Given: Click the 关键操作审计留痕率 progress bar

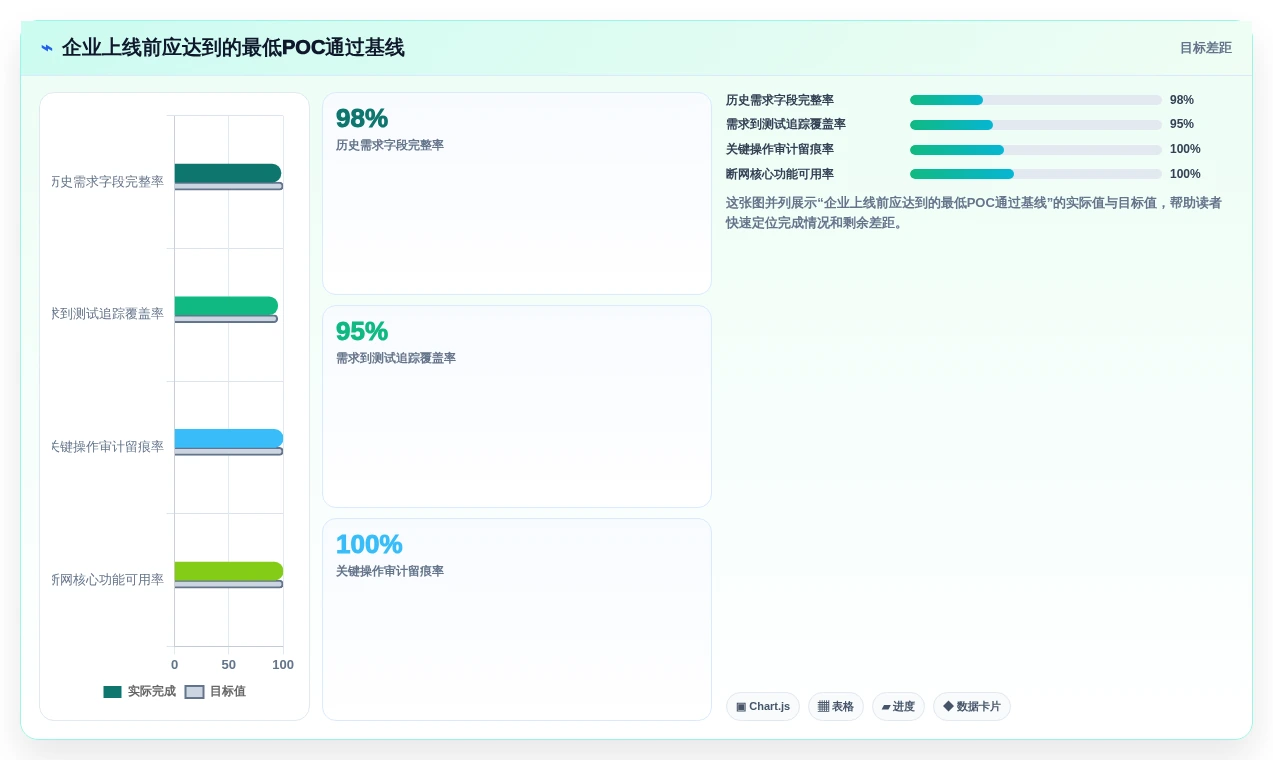Looking at the screenshot, I should 1036,150.
